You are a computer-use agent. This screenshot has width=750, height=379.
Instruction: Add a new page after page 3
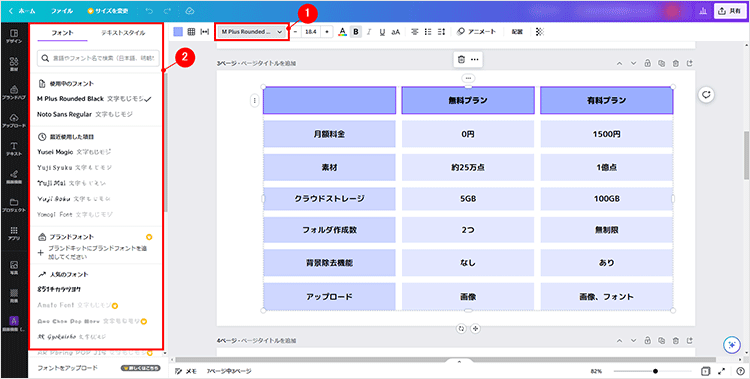tap(689, 63)
